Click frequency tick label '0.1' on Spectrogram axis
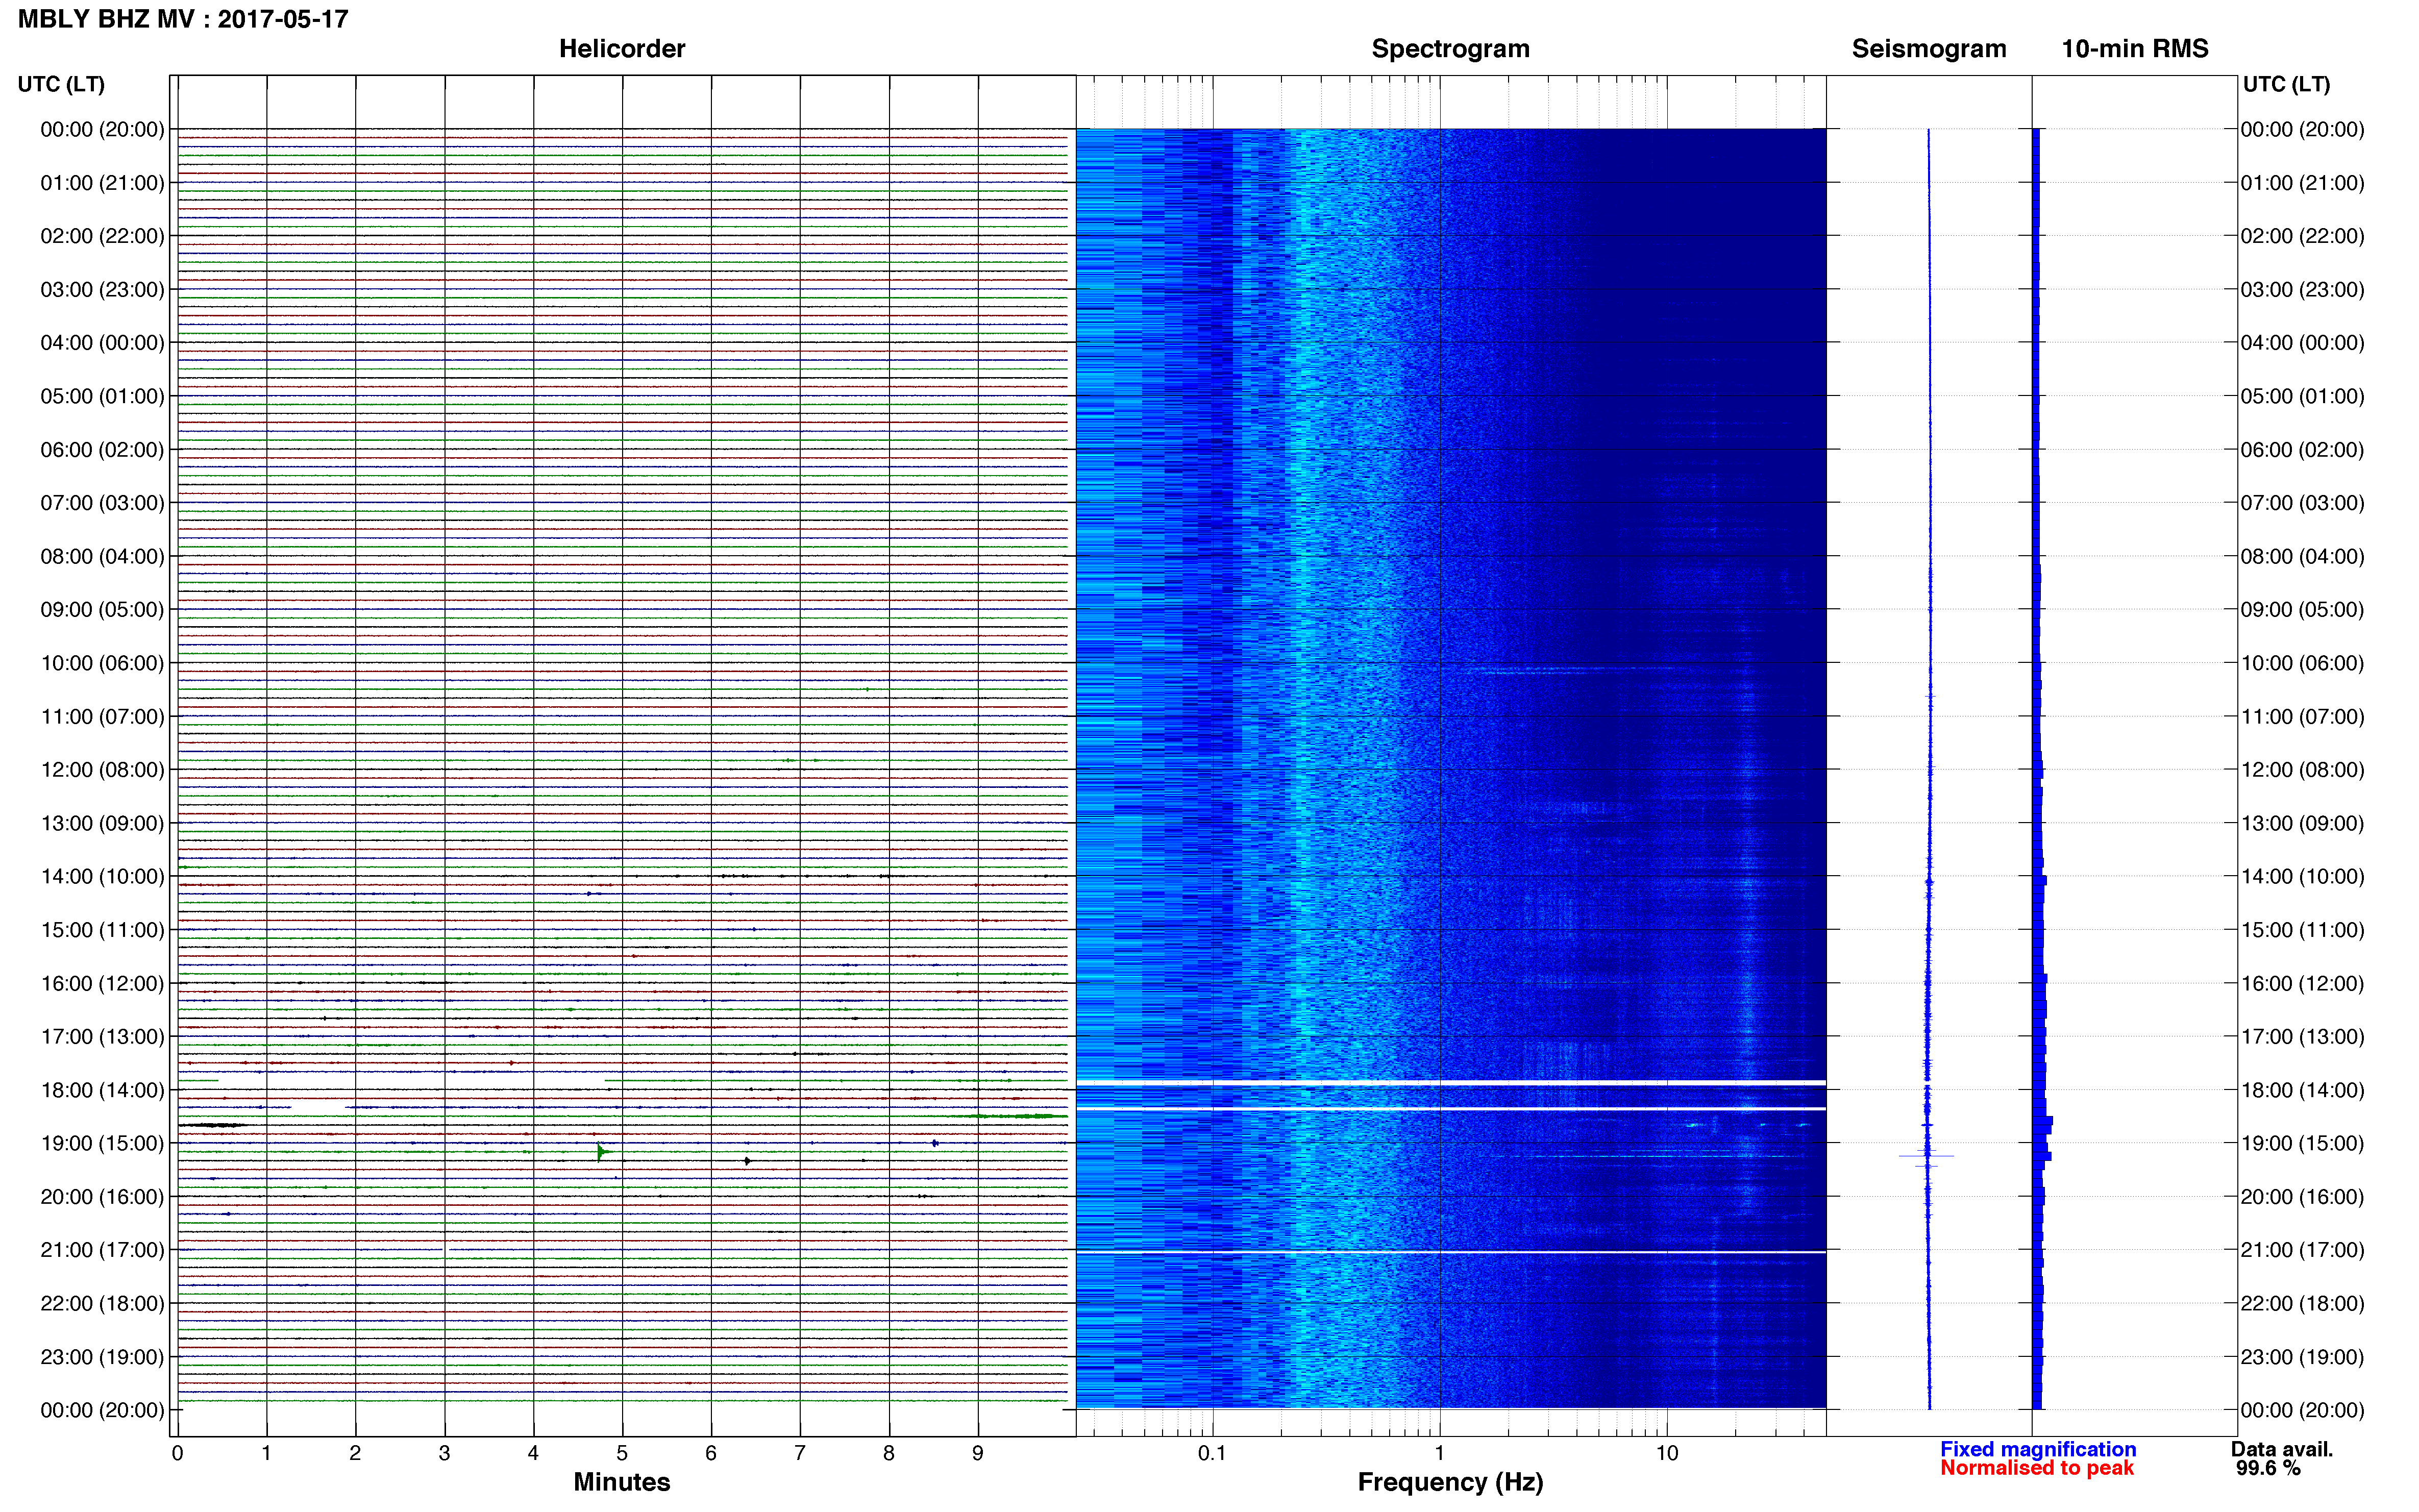The image size is (2419, 1512). coord(1212,1454)
